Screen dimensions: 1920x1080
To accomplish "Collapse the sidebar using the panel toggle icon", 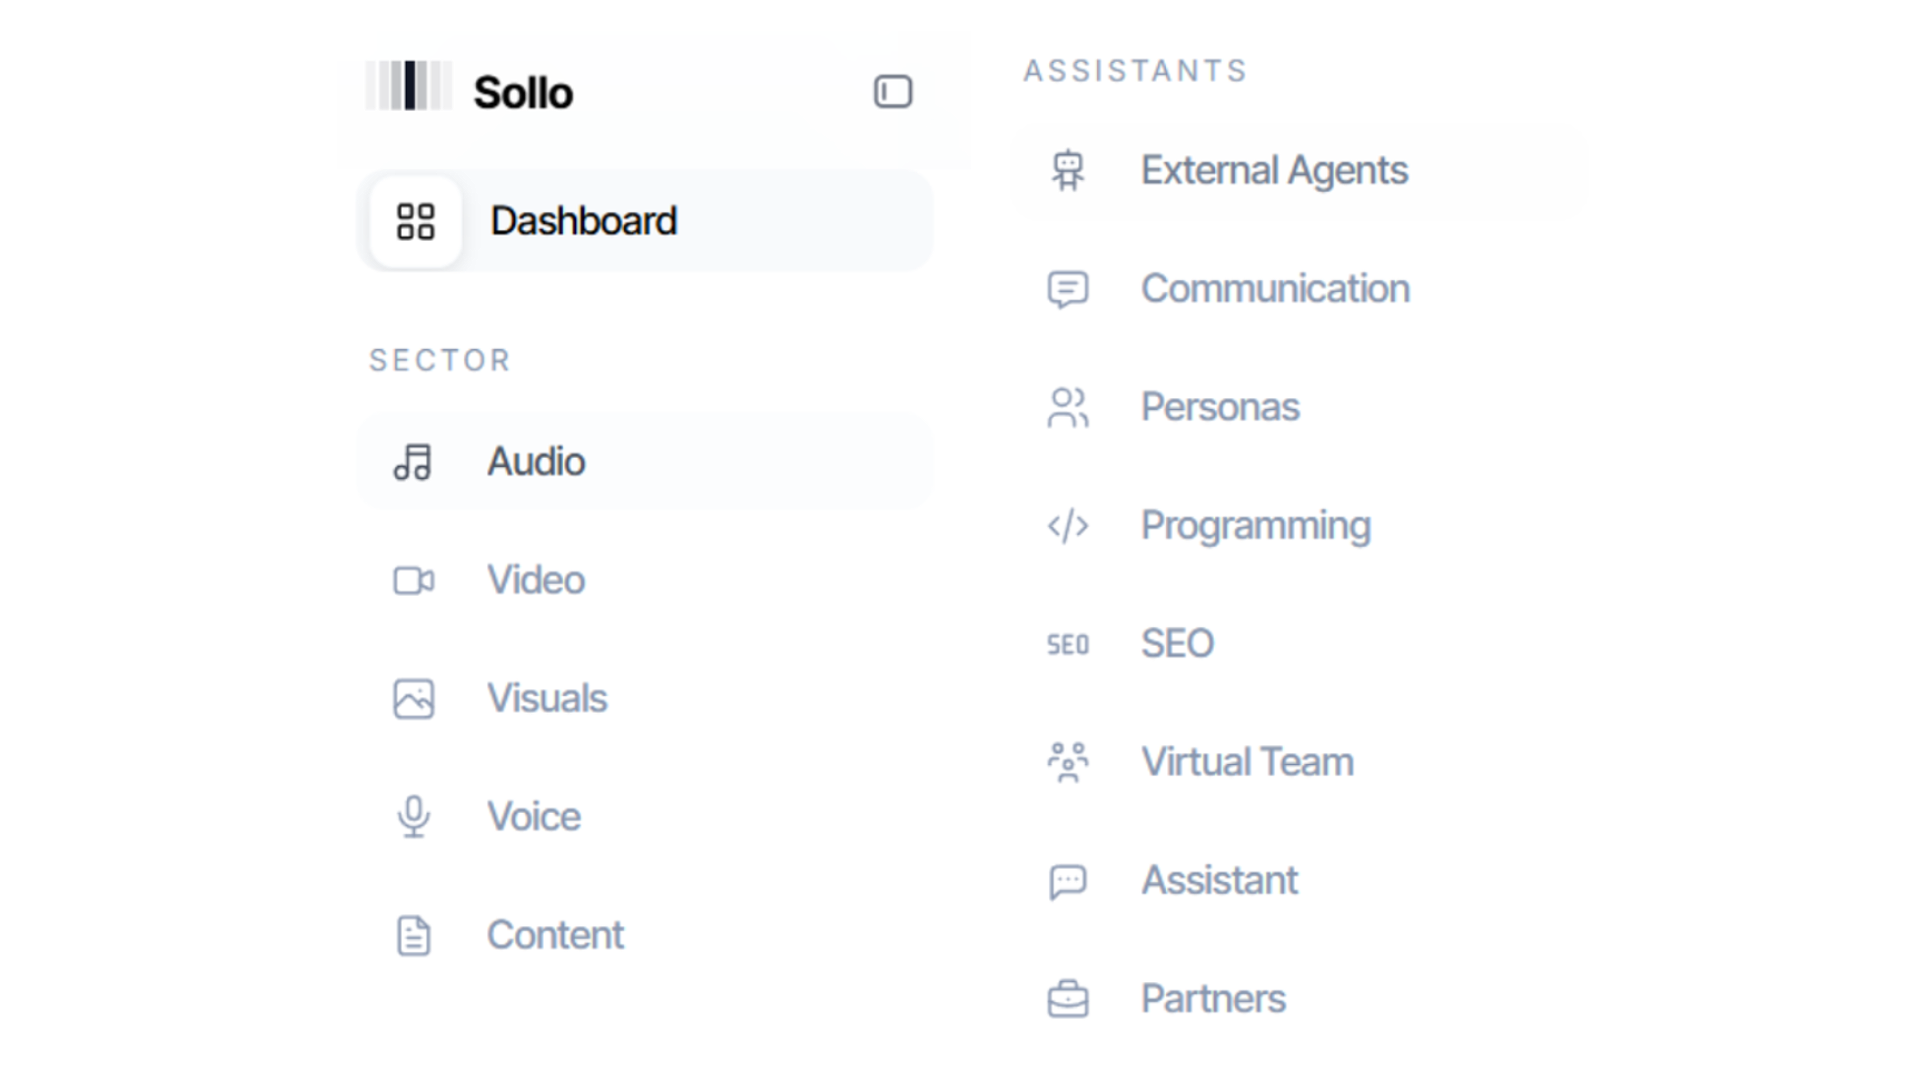I will (x=892, y=92).
